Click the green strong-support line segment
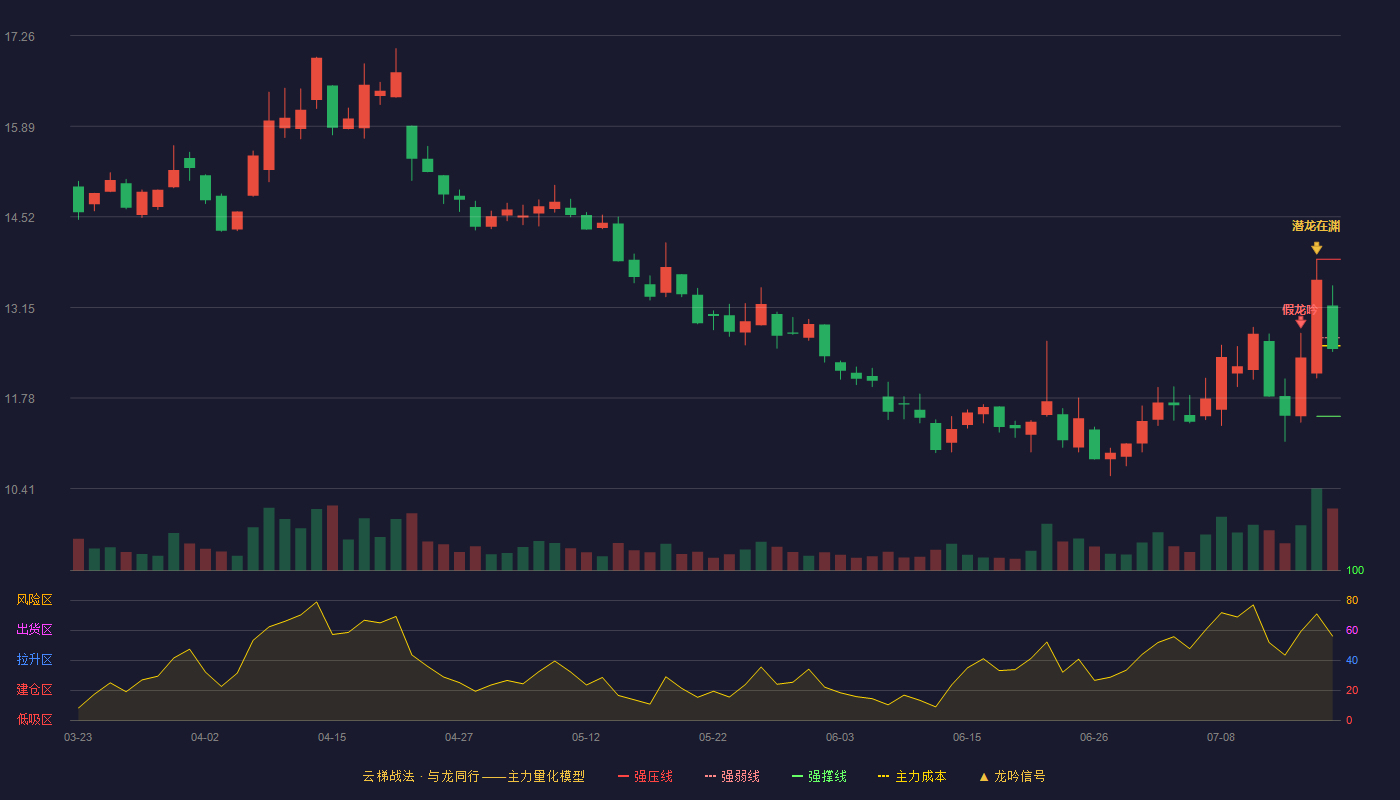This screenshot has height=800, width=1400. point(1329,416)
